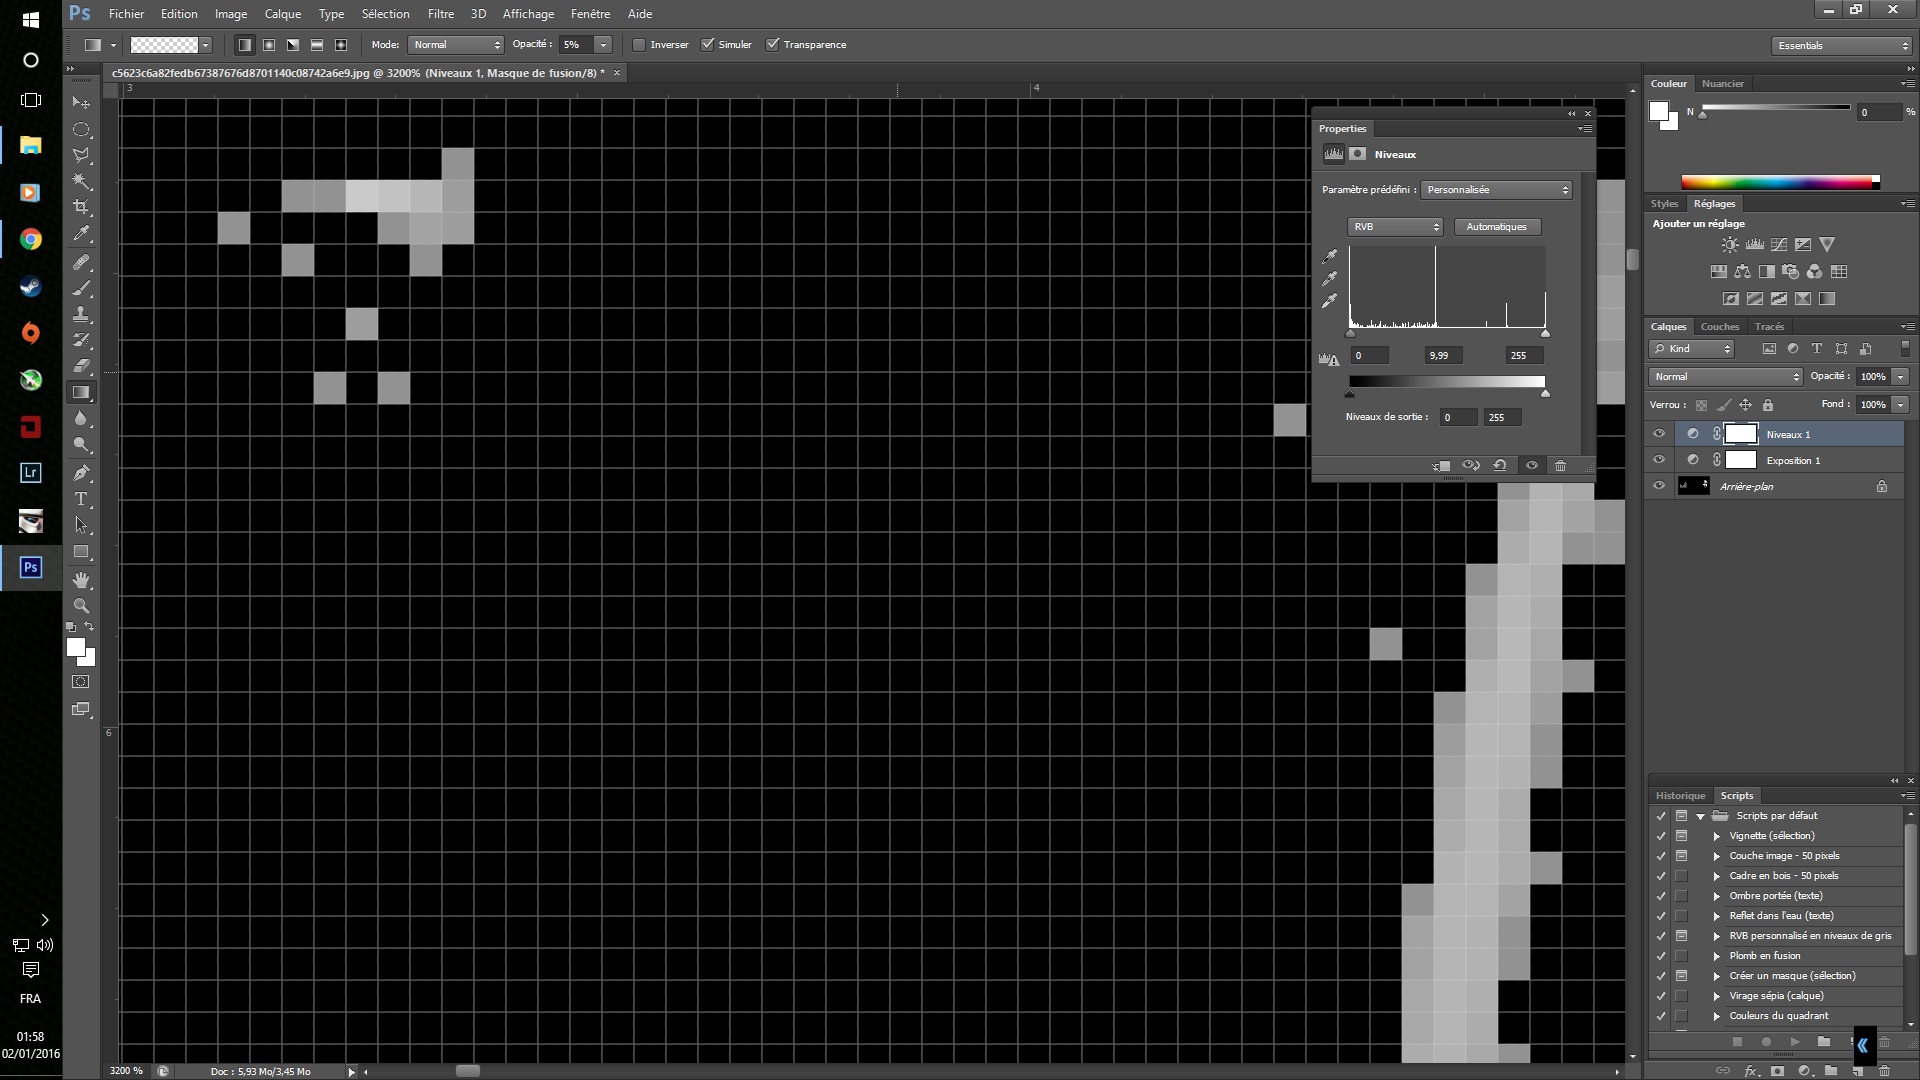Select the Hand tool
1920x1080 pixels.
pos(81,579)
